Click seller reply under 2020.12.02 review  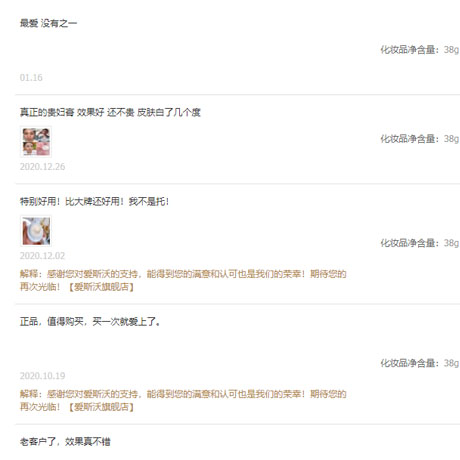pos(183,280)
